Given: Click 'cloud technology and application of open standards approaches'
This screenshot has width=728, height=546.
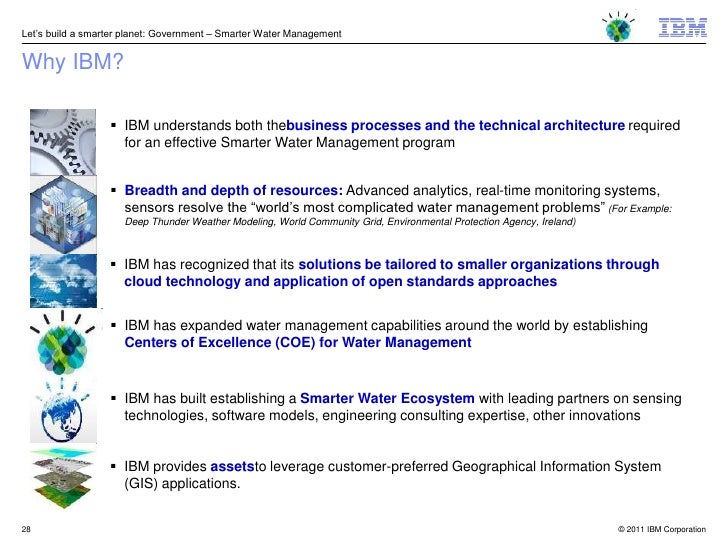Looking at the screenshot, I should (x=340, y=281).
